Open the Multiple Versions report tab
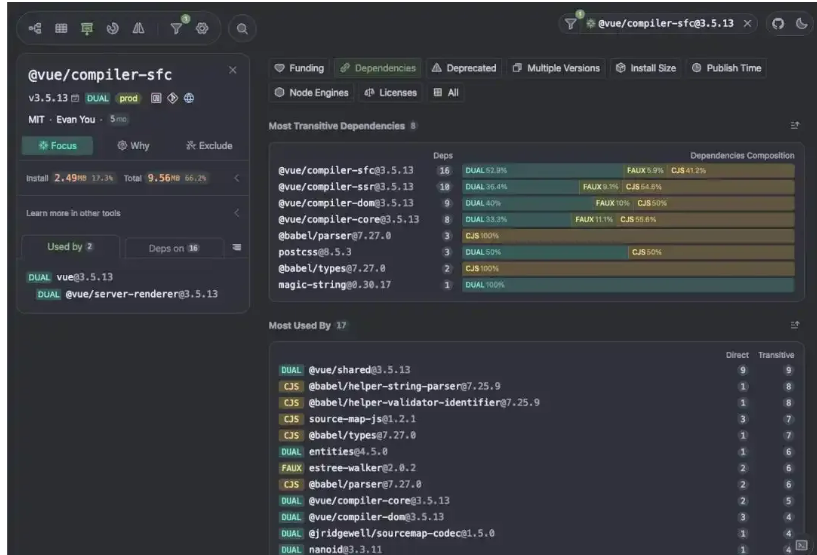The height and width of the screenshot is (555, 817). tap(556, 68)
